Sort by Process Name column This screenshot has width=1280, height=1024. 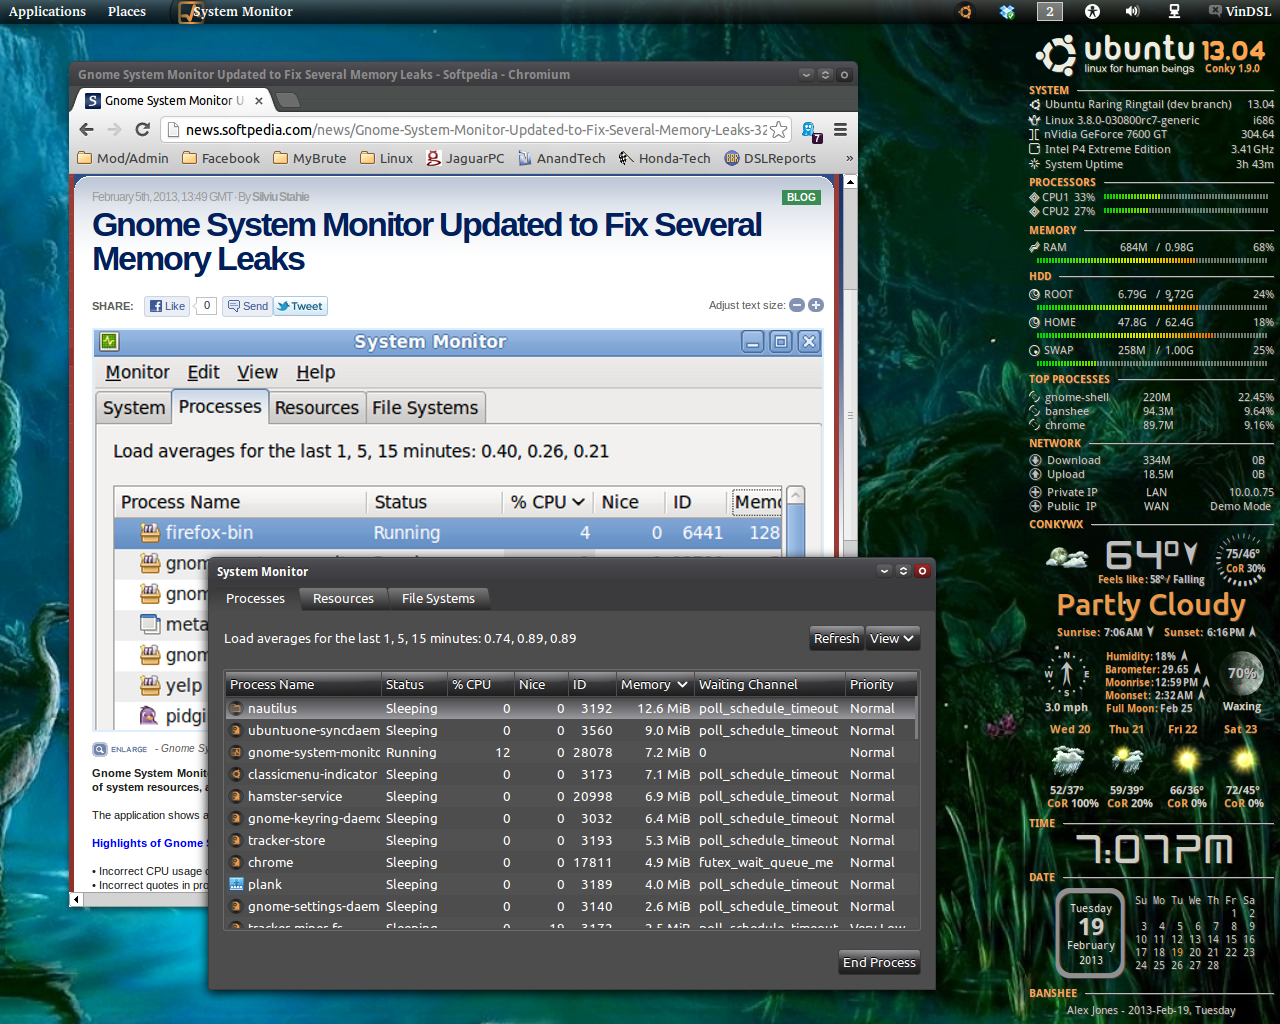(303, 685)
